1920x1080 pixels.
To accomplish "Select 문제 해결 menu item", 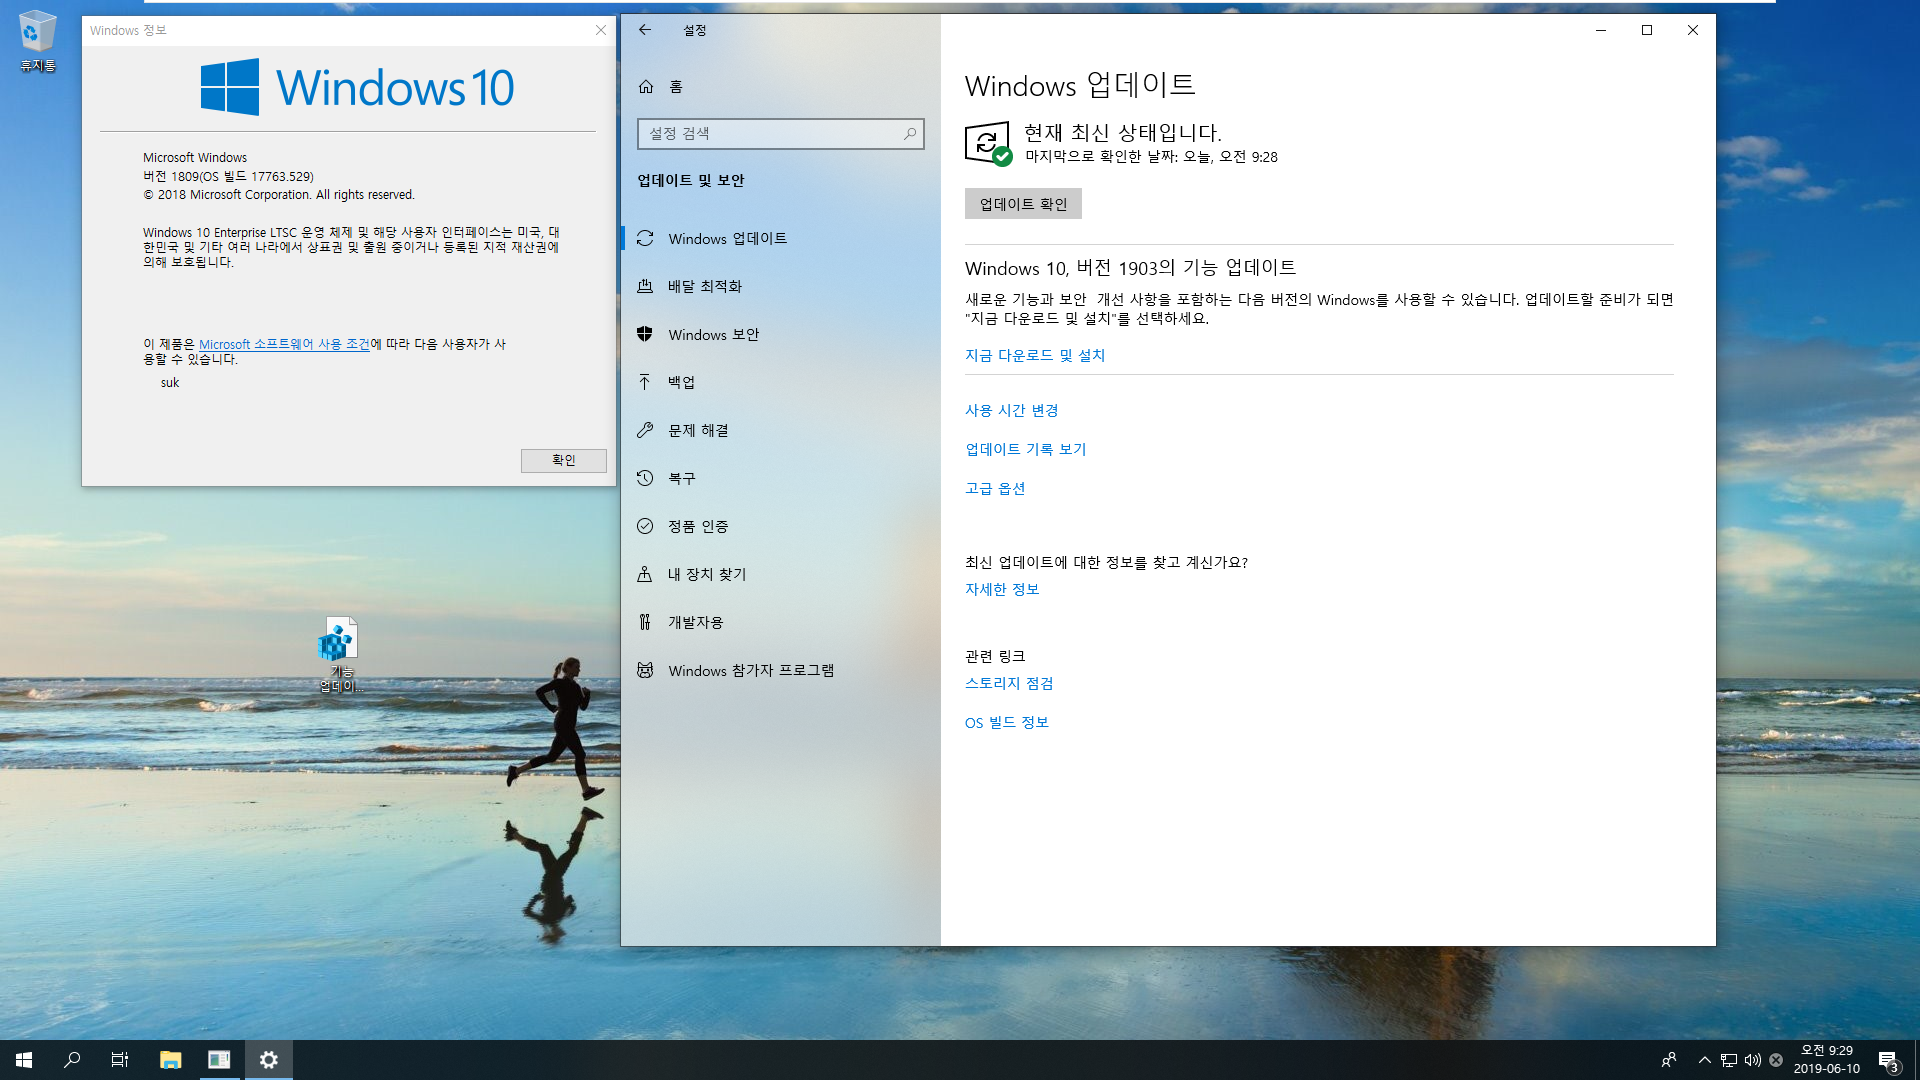I will point(781,430).
